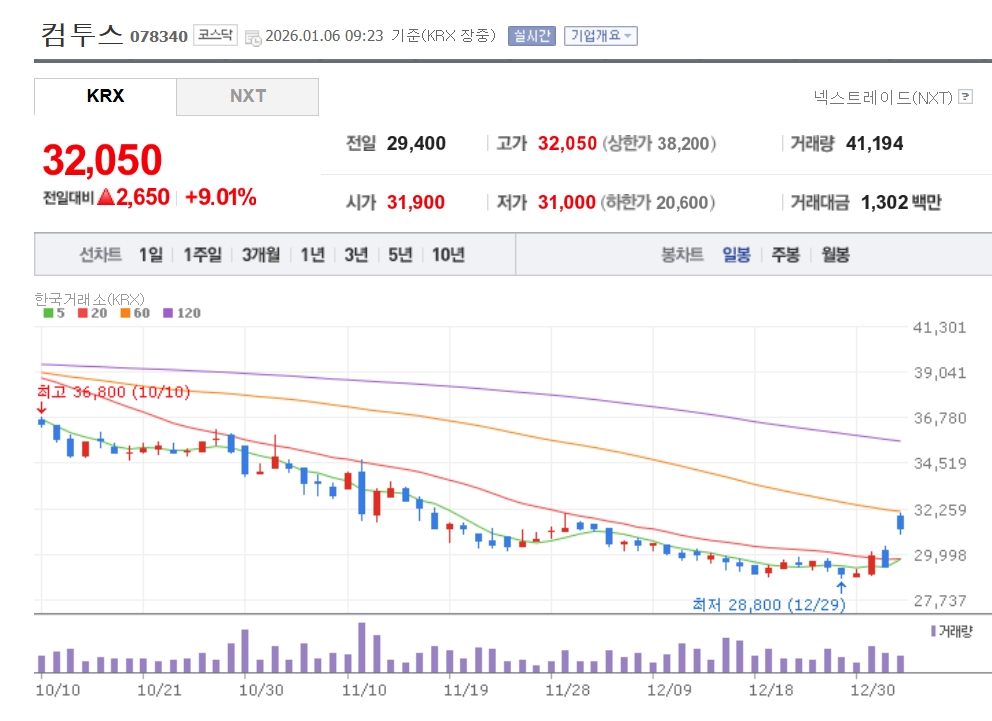Show the 10년 line chart
The width and height of the screenshot is (992, 721).
[448, 255]
